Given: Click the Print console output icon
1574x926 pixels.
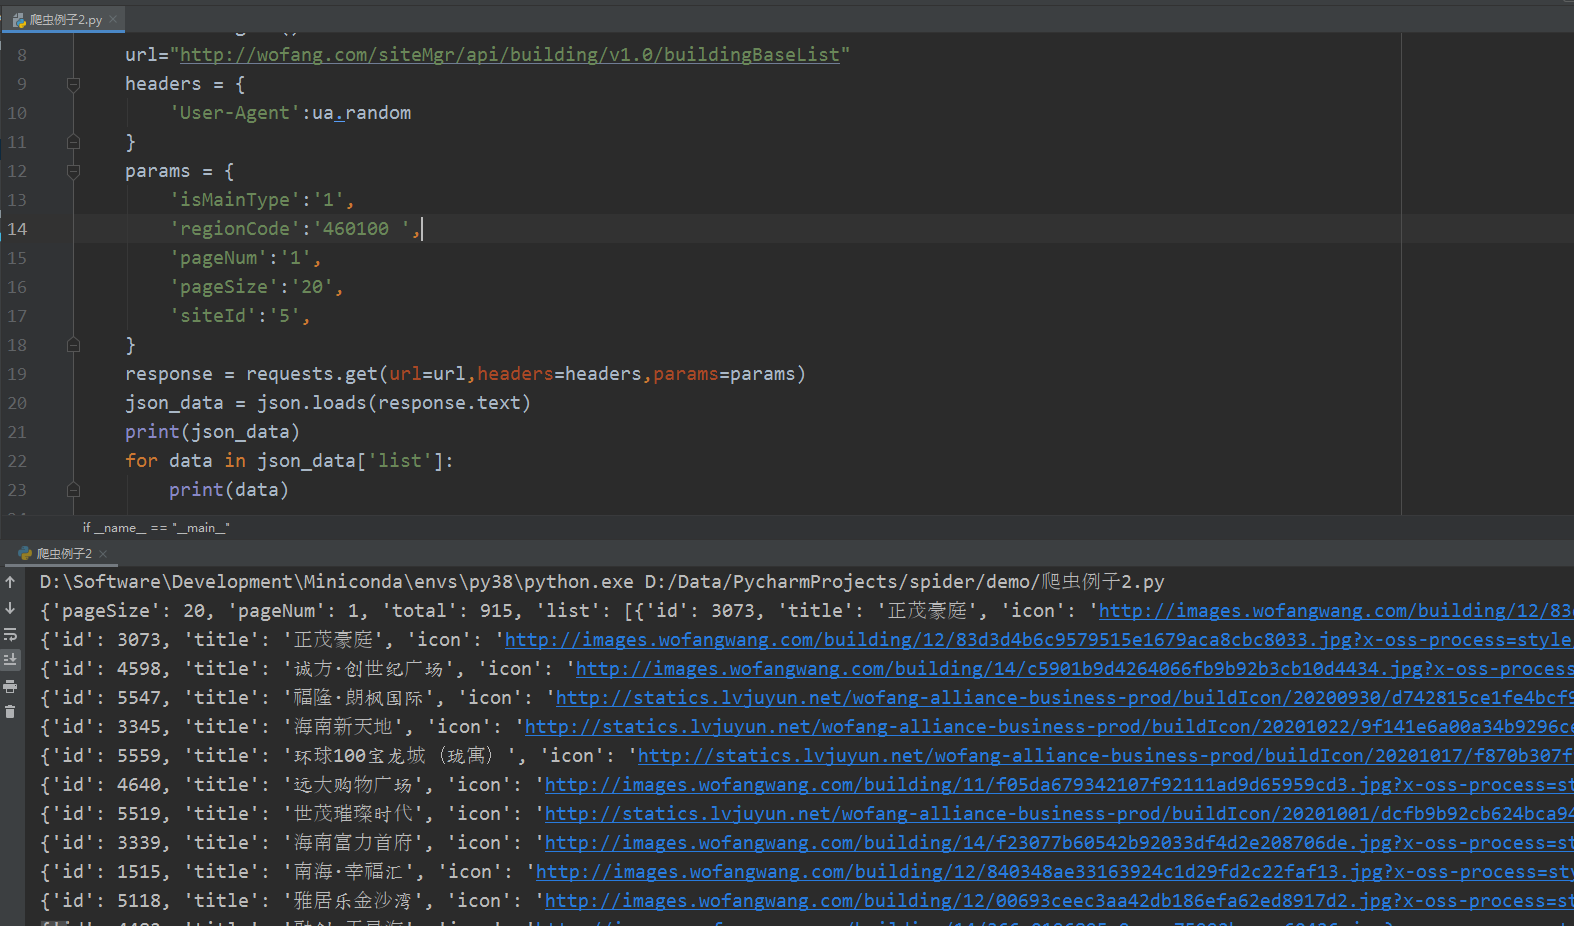Looking at the screenshot, I should point(10,686).
